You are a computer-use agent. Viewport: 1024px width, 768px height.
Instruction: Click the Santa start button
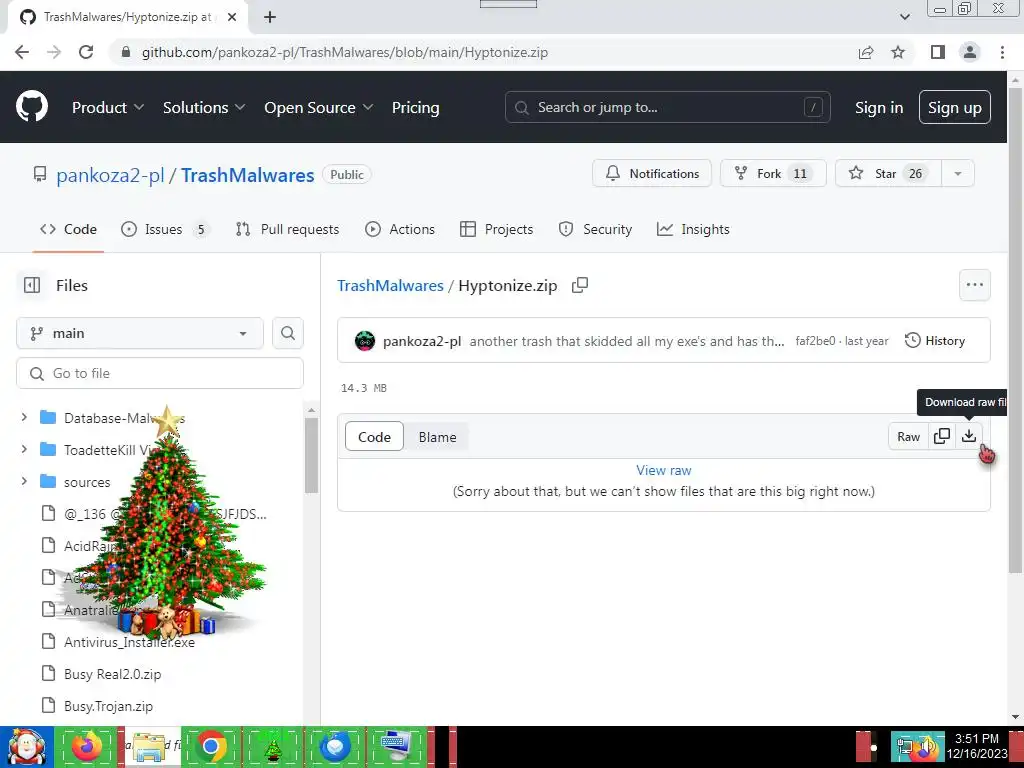click(26, 746)
